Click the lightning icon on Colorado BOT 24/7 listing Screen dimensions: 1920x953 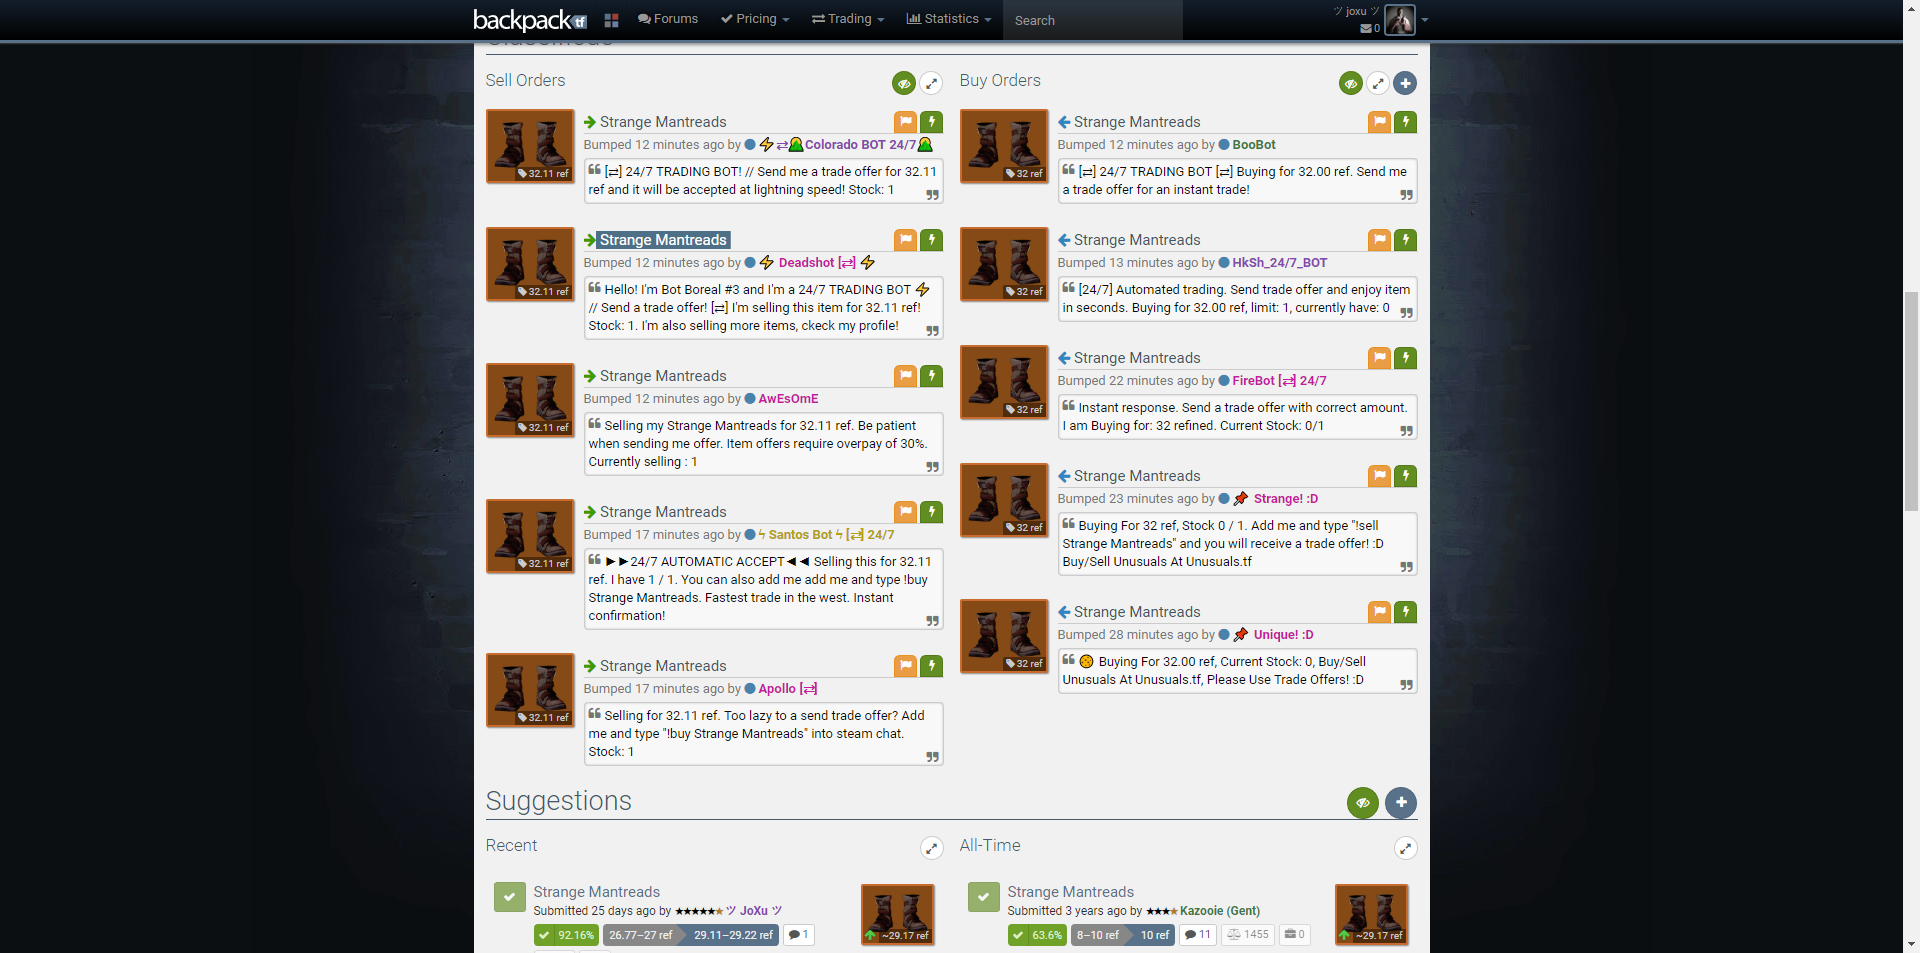tap(931, 122)
